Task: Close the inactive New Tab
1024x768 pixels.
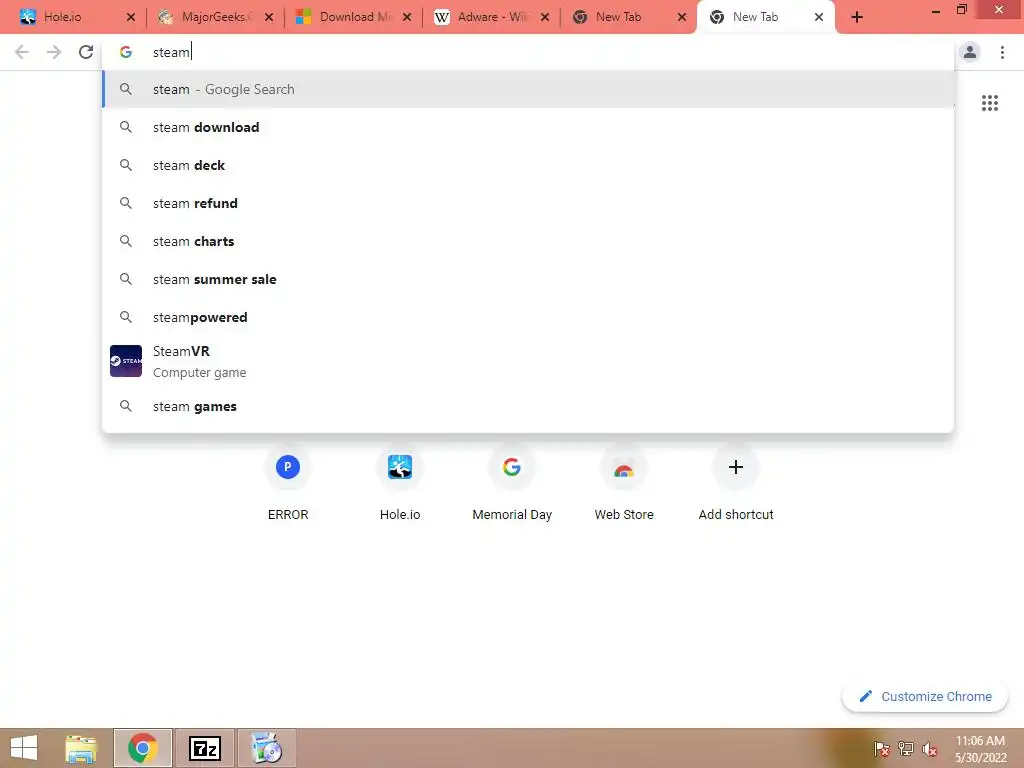Action: click(x=682, y=17)
